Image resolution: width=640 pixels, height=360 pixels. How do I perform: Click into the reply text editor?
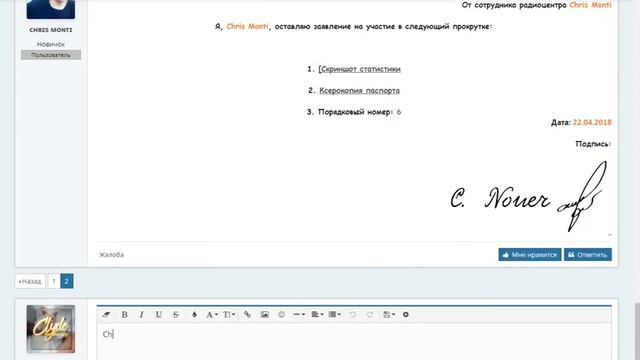354,342
